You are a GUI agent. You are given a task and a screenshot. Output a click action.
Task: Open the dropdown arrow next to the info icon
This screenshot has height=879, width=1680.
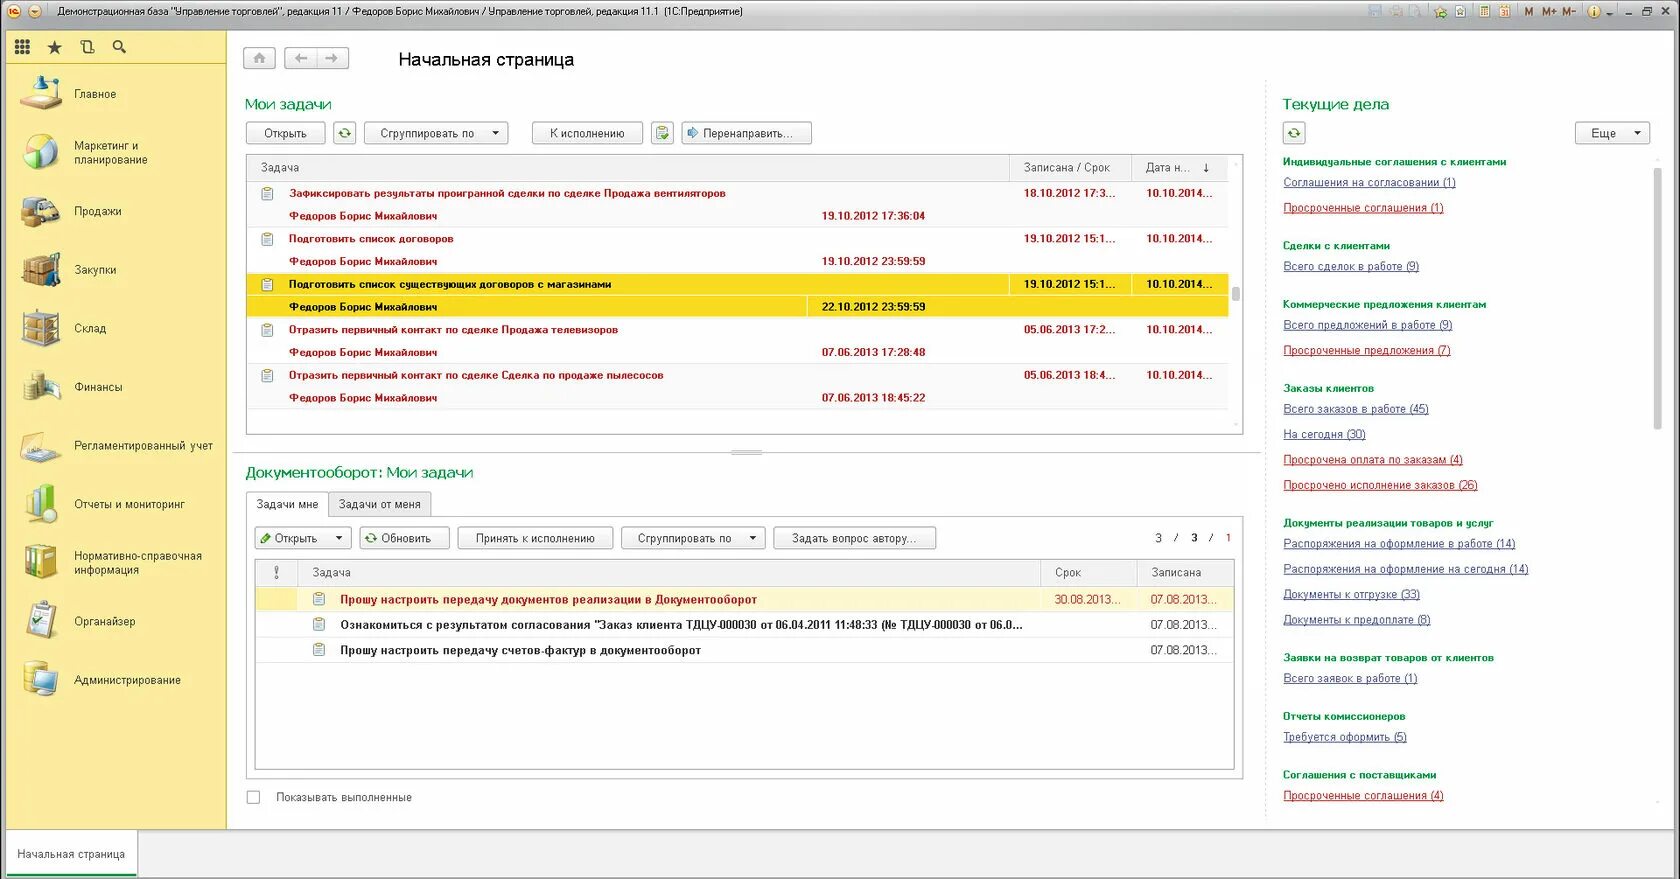[x=1609, y=13]
